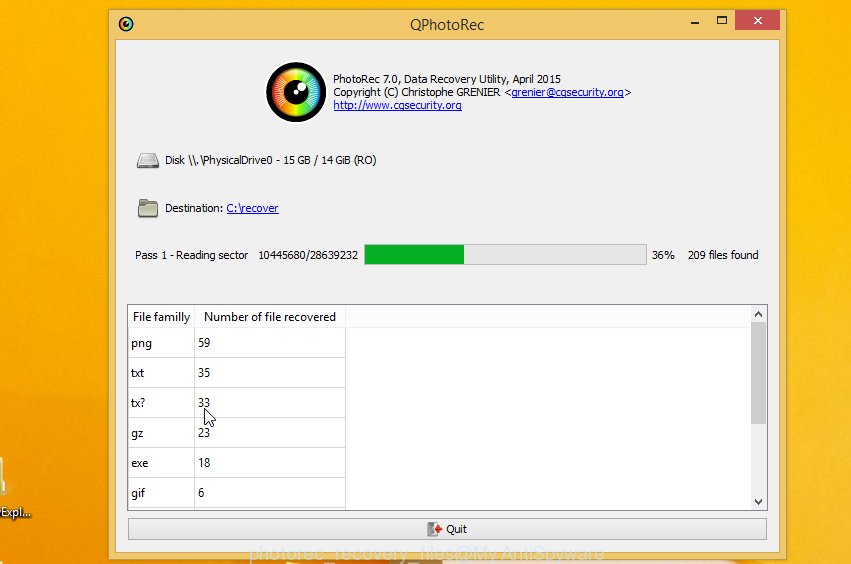Open the C:\recover destination link

point(252,208)
